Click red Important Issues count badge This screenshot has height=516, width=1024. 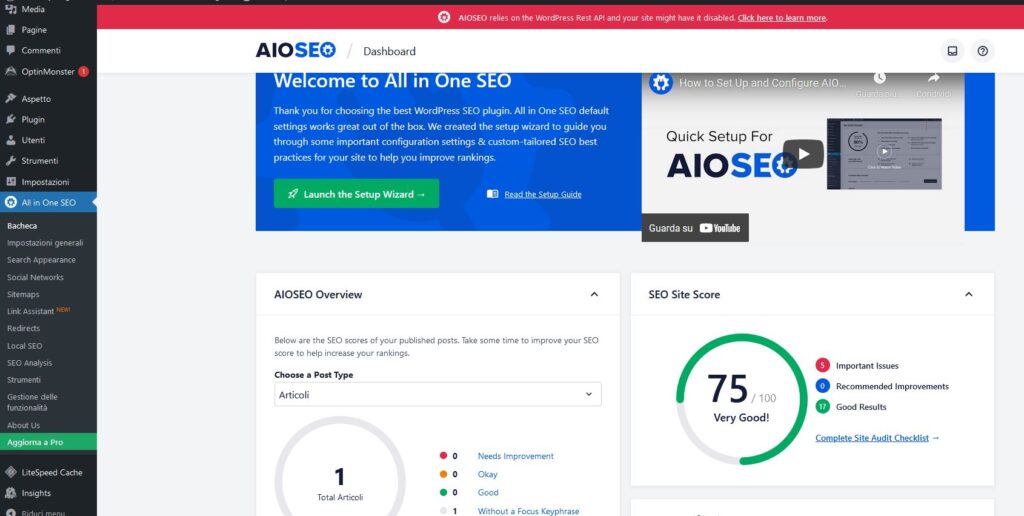pyautogui.click(x=823, y=366)
